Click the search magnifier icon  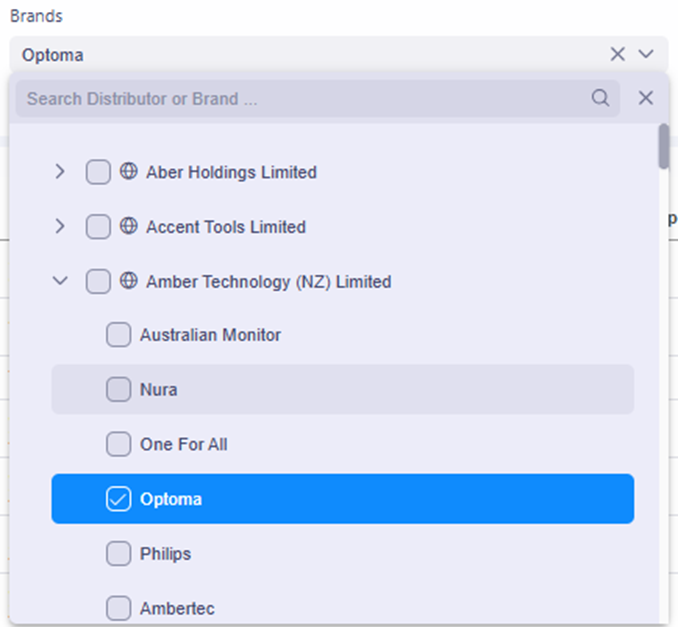coord(600,98)
